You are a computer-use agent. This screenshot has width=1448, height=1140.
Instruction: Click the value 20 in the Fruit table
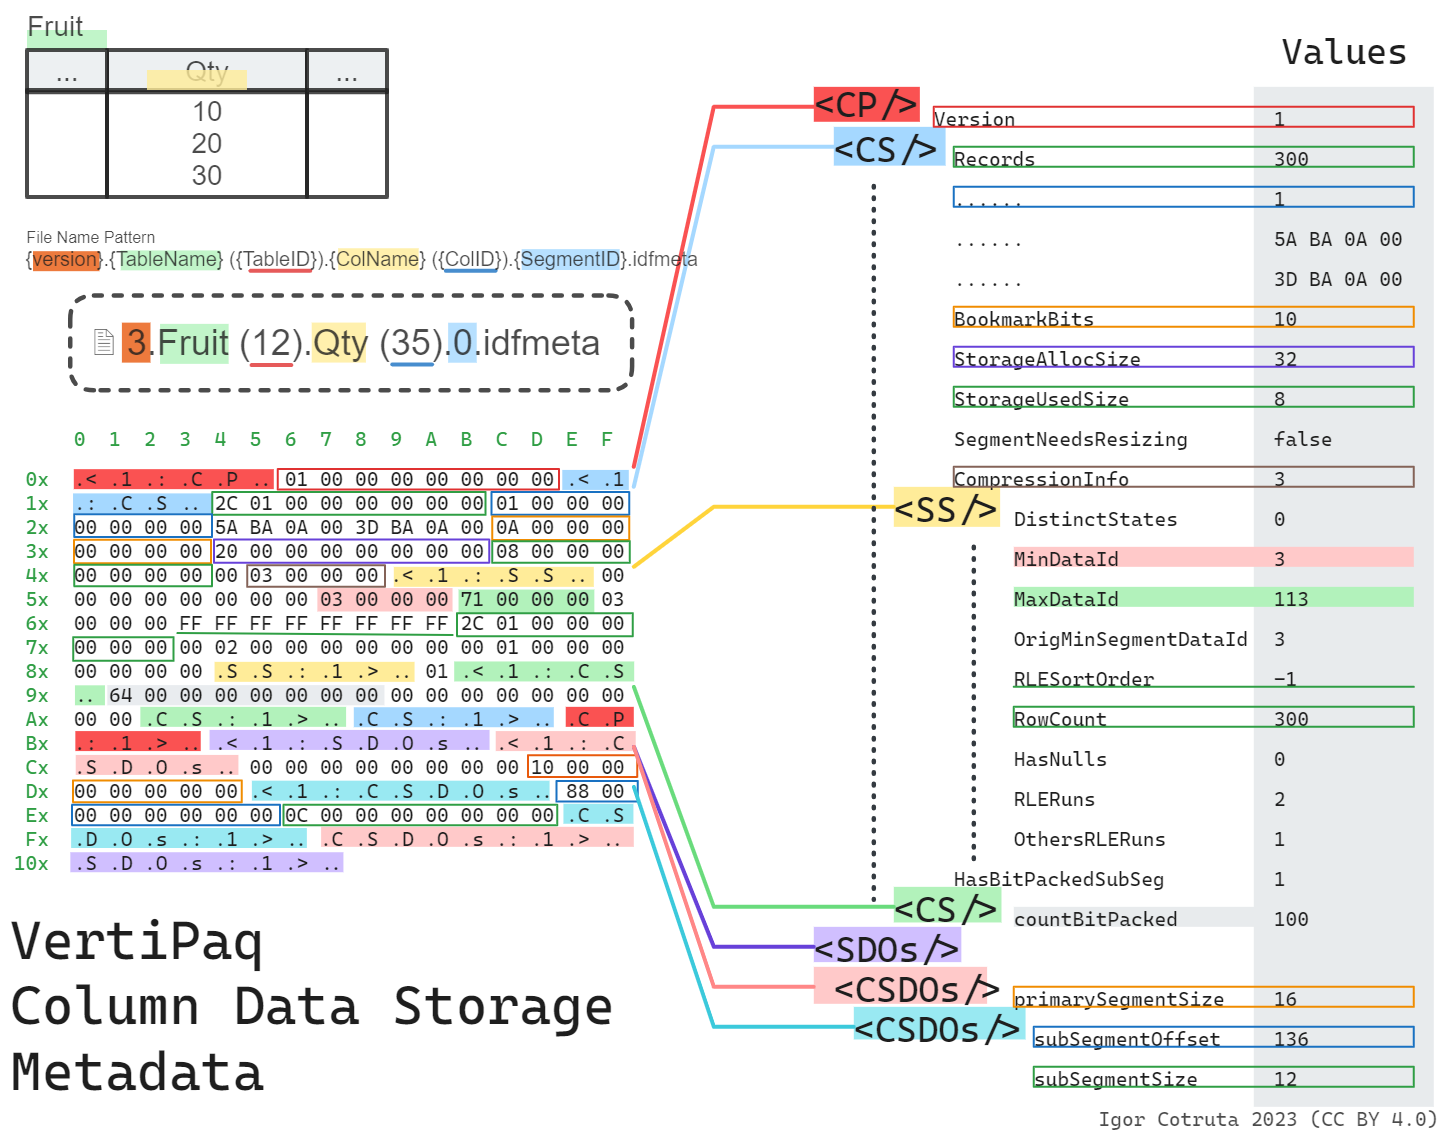(x=207, y=143)
